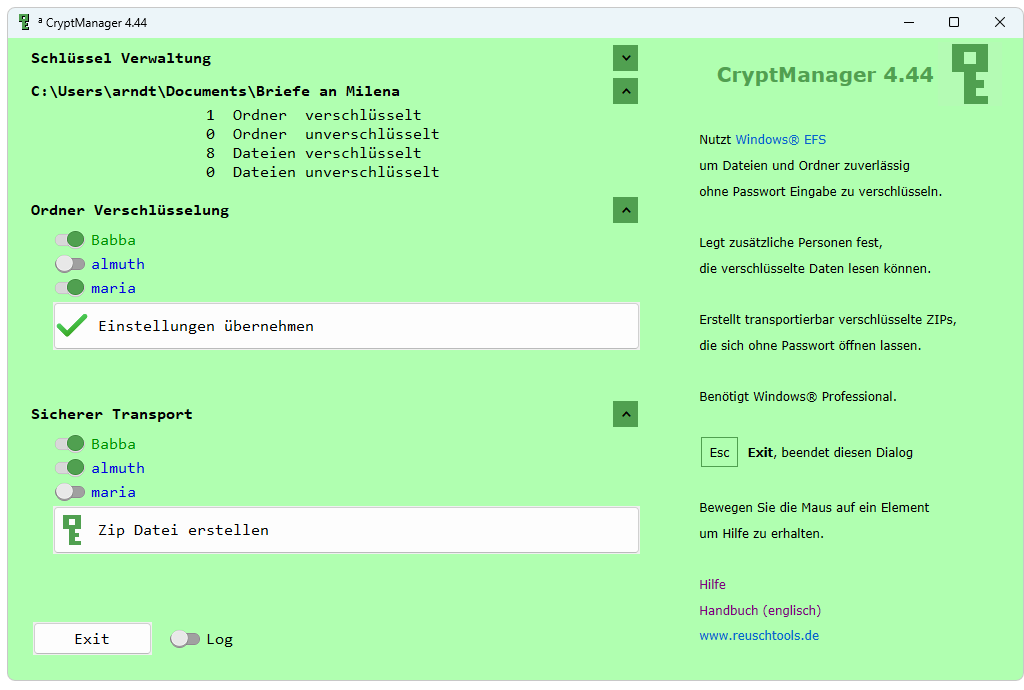Click the Esc key button
1024x690 pixels.
click(719, 452)
